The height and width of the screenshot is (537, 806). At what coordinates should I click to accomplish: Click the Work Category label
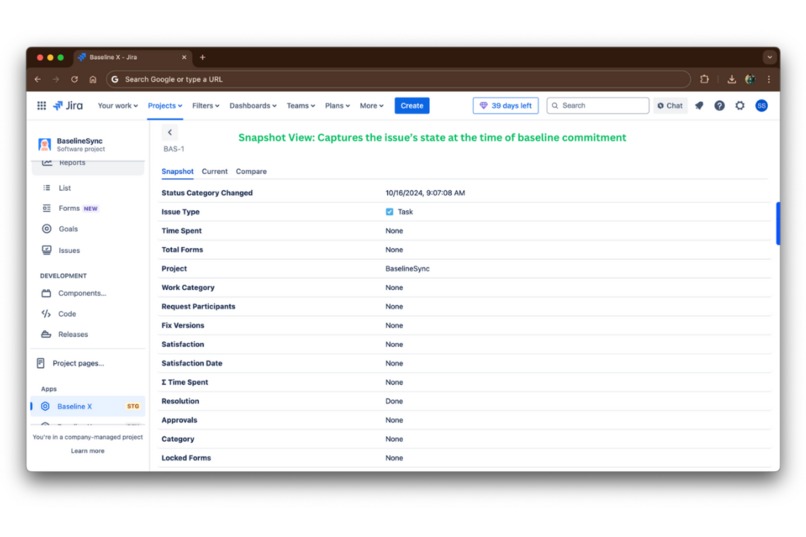(x=188, y=288)
